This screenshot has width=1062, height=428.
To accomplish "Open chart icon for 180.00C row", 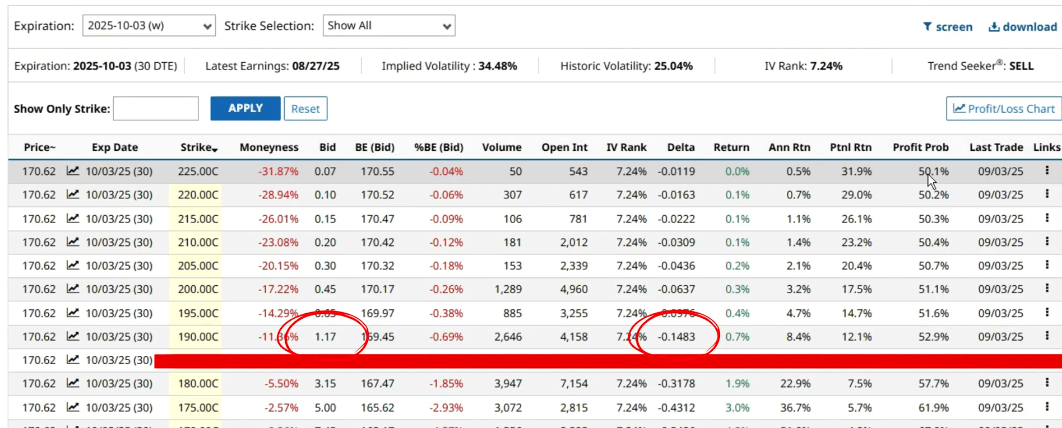I will click(72, 383).
